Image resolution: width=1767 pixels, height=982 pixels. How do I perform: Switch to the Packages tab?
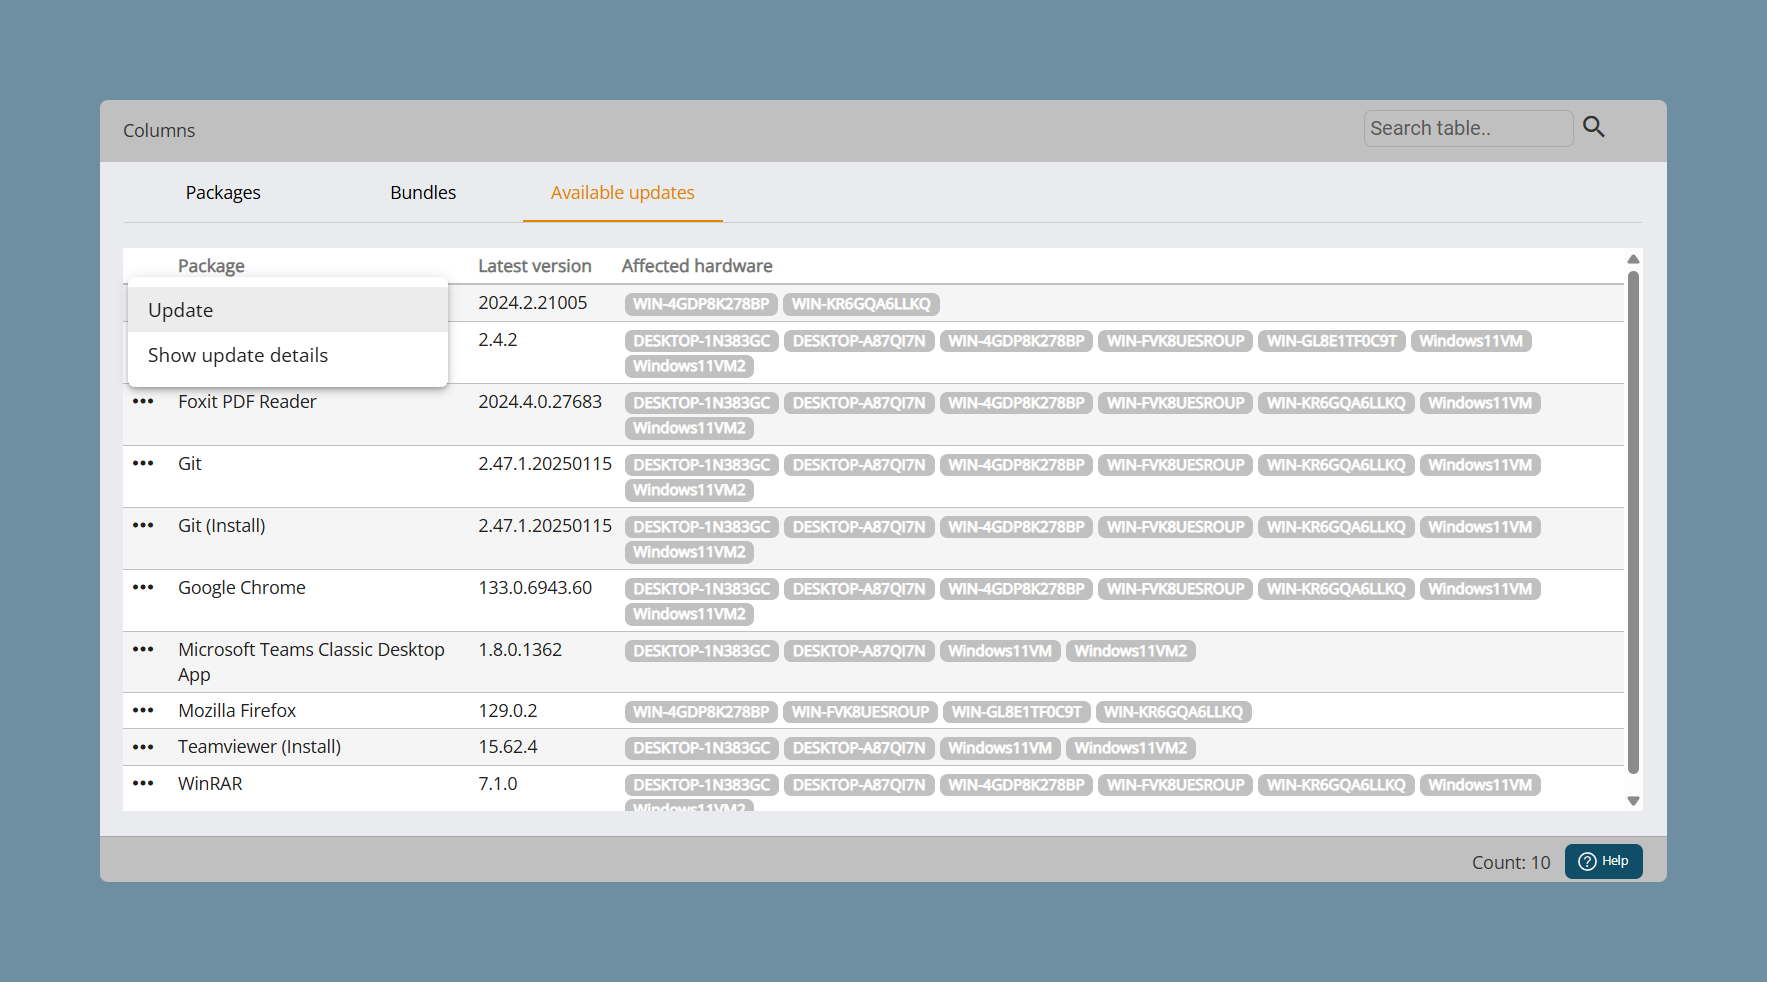point(223,192)
